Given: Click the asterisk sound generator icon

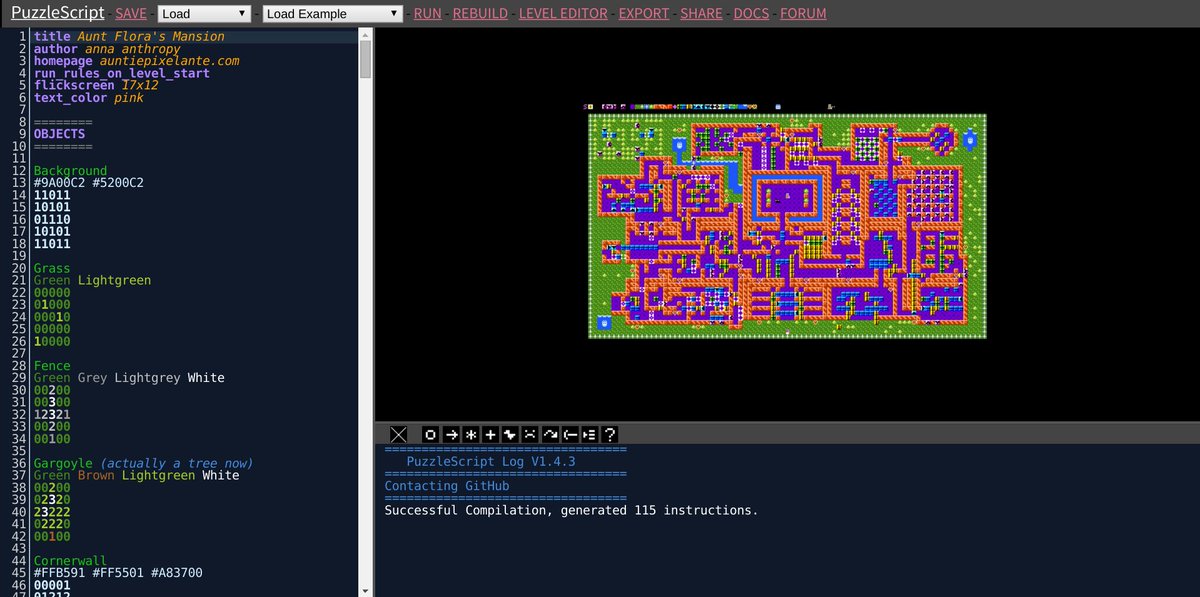Looking at the screenshot, I should pyautogui.click(x=470, y=434).
